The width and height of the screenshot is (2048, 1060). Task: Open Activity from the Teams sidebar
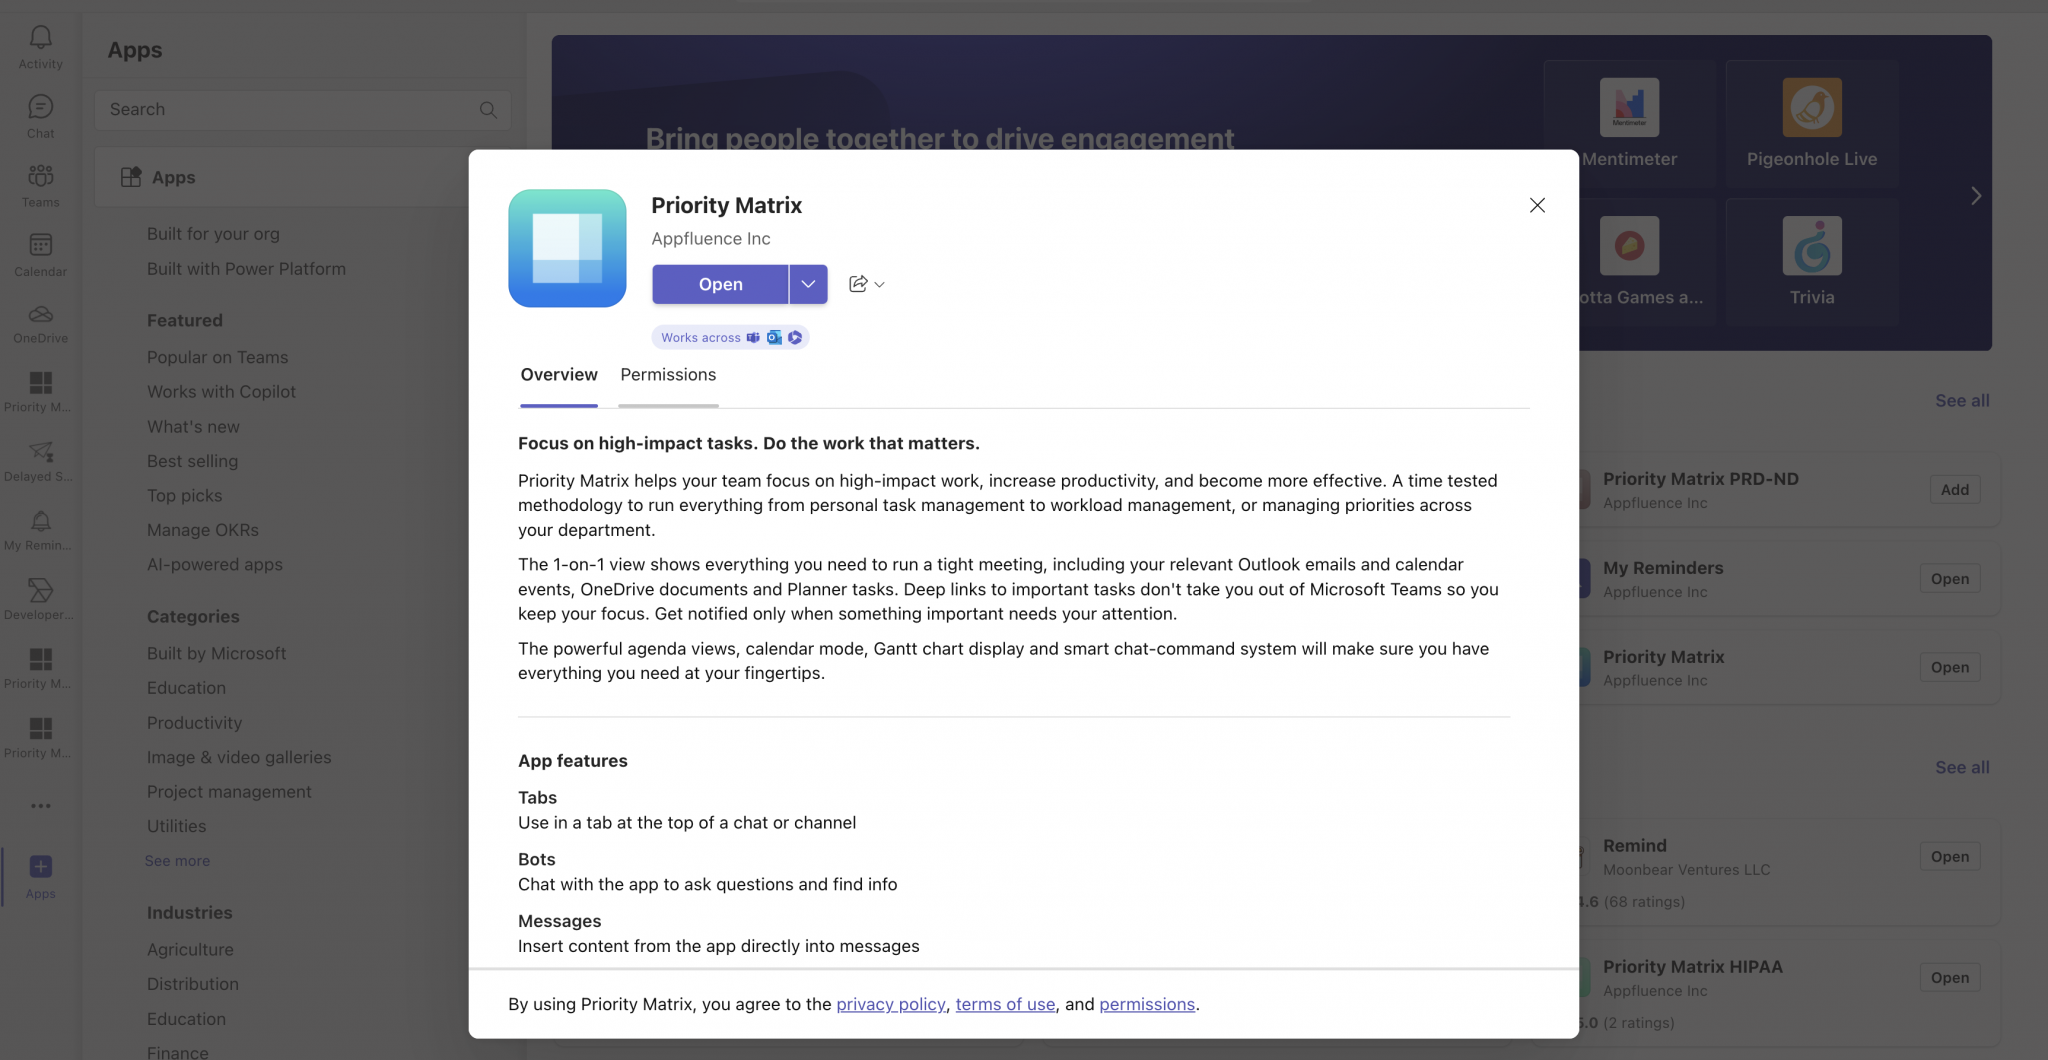[40, 45]
